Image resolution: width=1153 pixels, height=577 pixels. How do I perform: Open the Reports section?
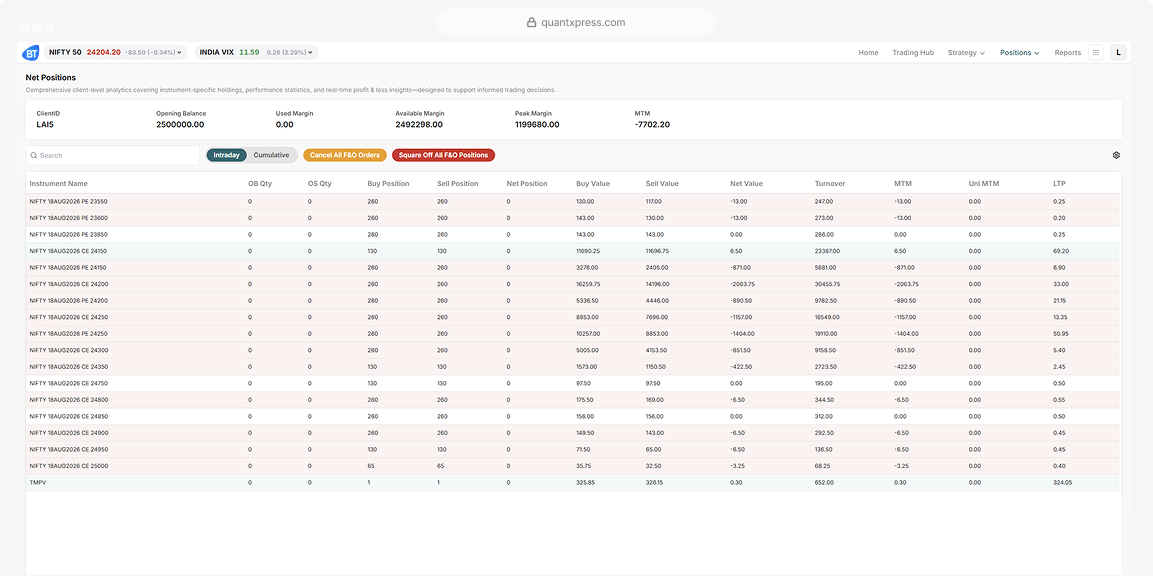1068,53
